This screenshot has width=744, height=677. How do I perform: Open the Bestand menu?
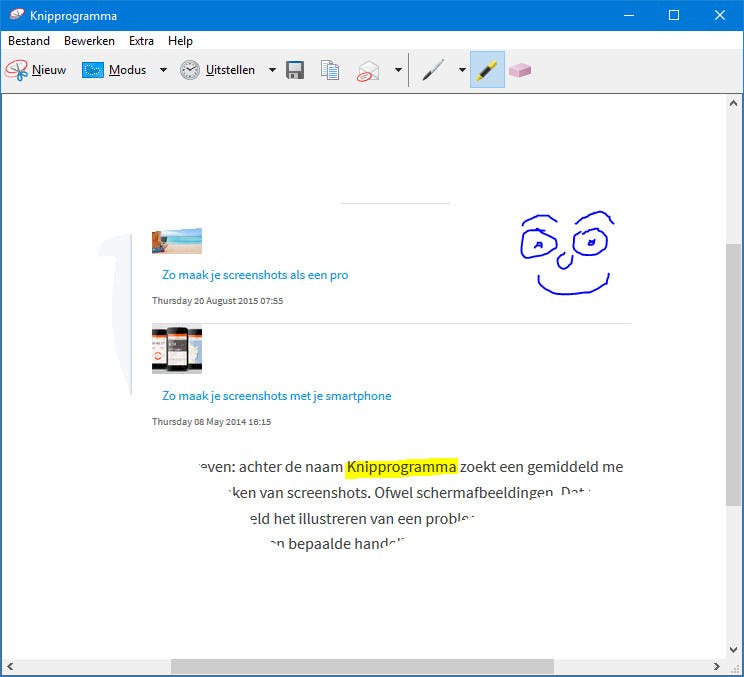[x=29, y=41]
